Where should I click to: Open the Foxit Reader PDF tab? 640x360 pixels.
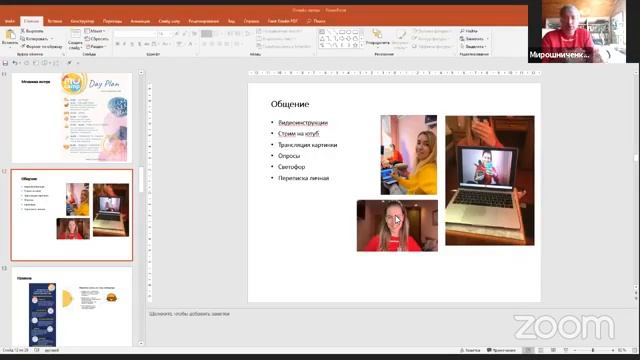click(282, 21)
